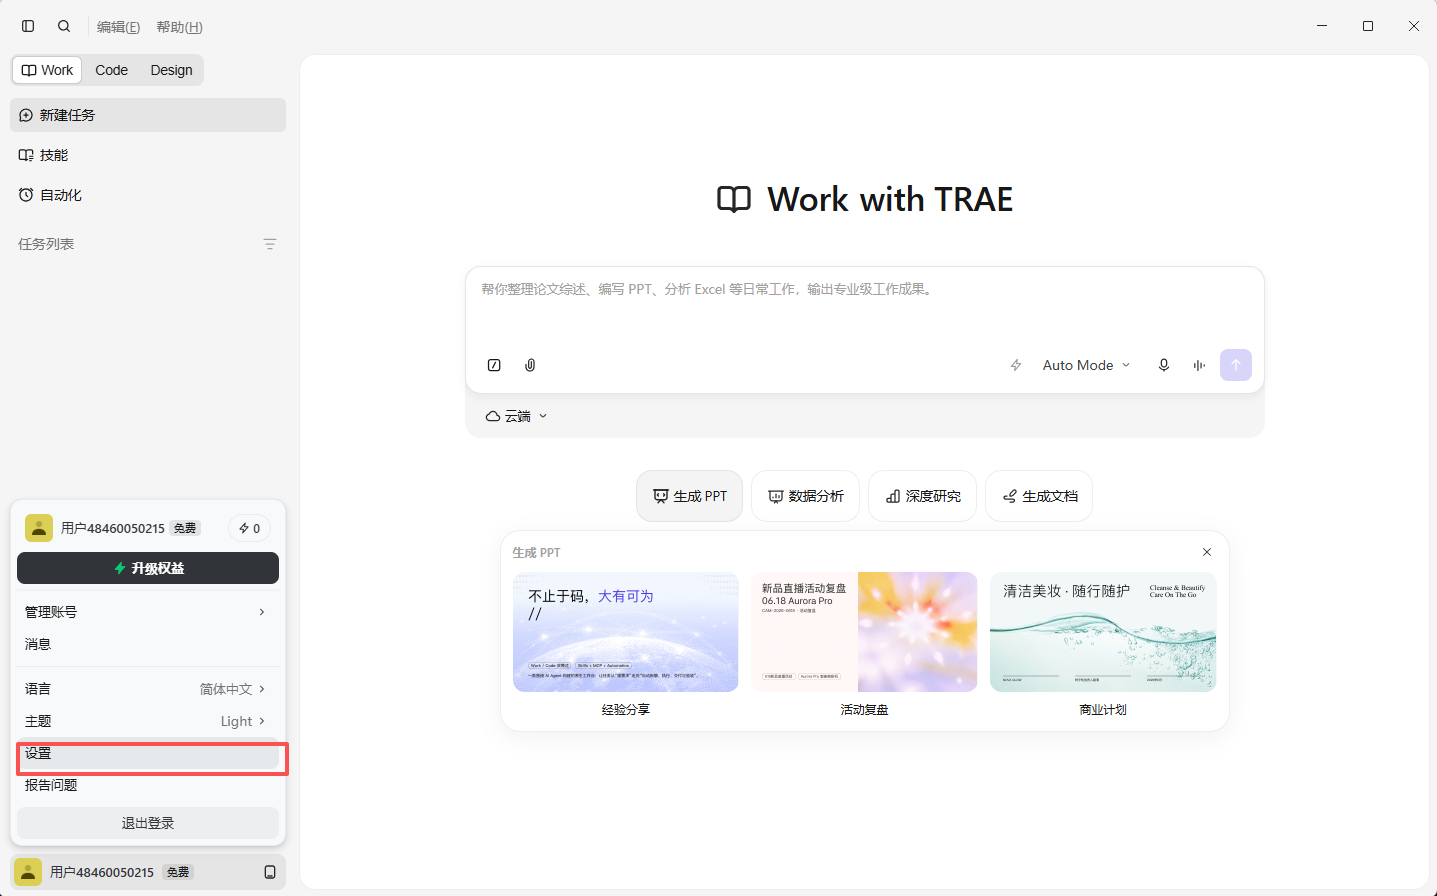Click the 任务列表 heading text
Image resolution: width=1437 pixels, height=896 pixels.
[x=46, y=244]
